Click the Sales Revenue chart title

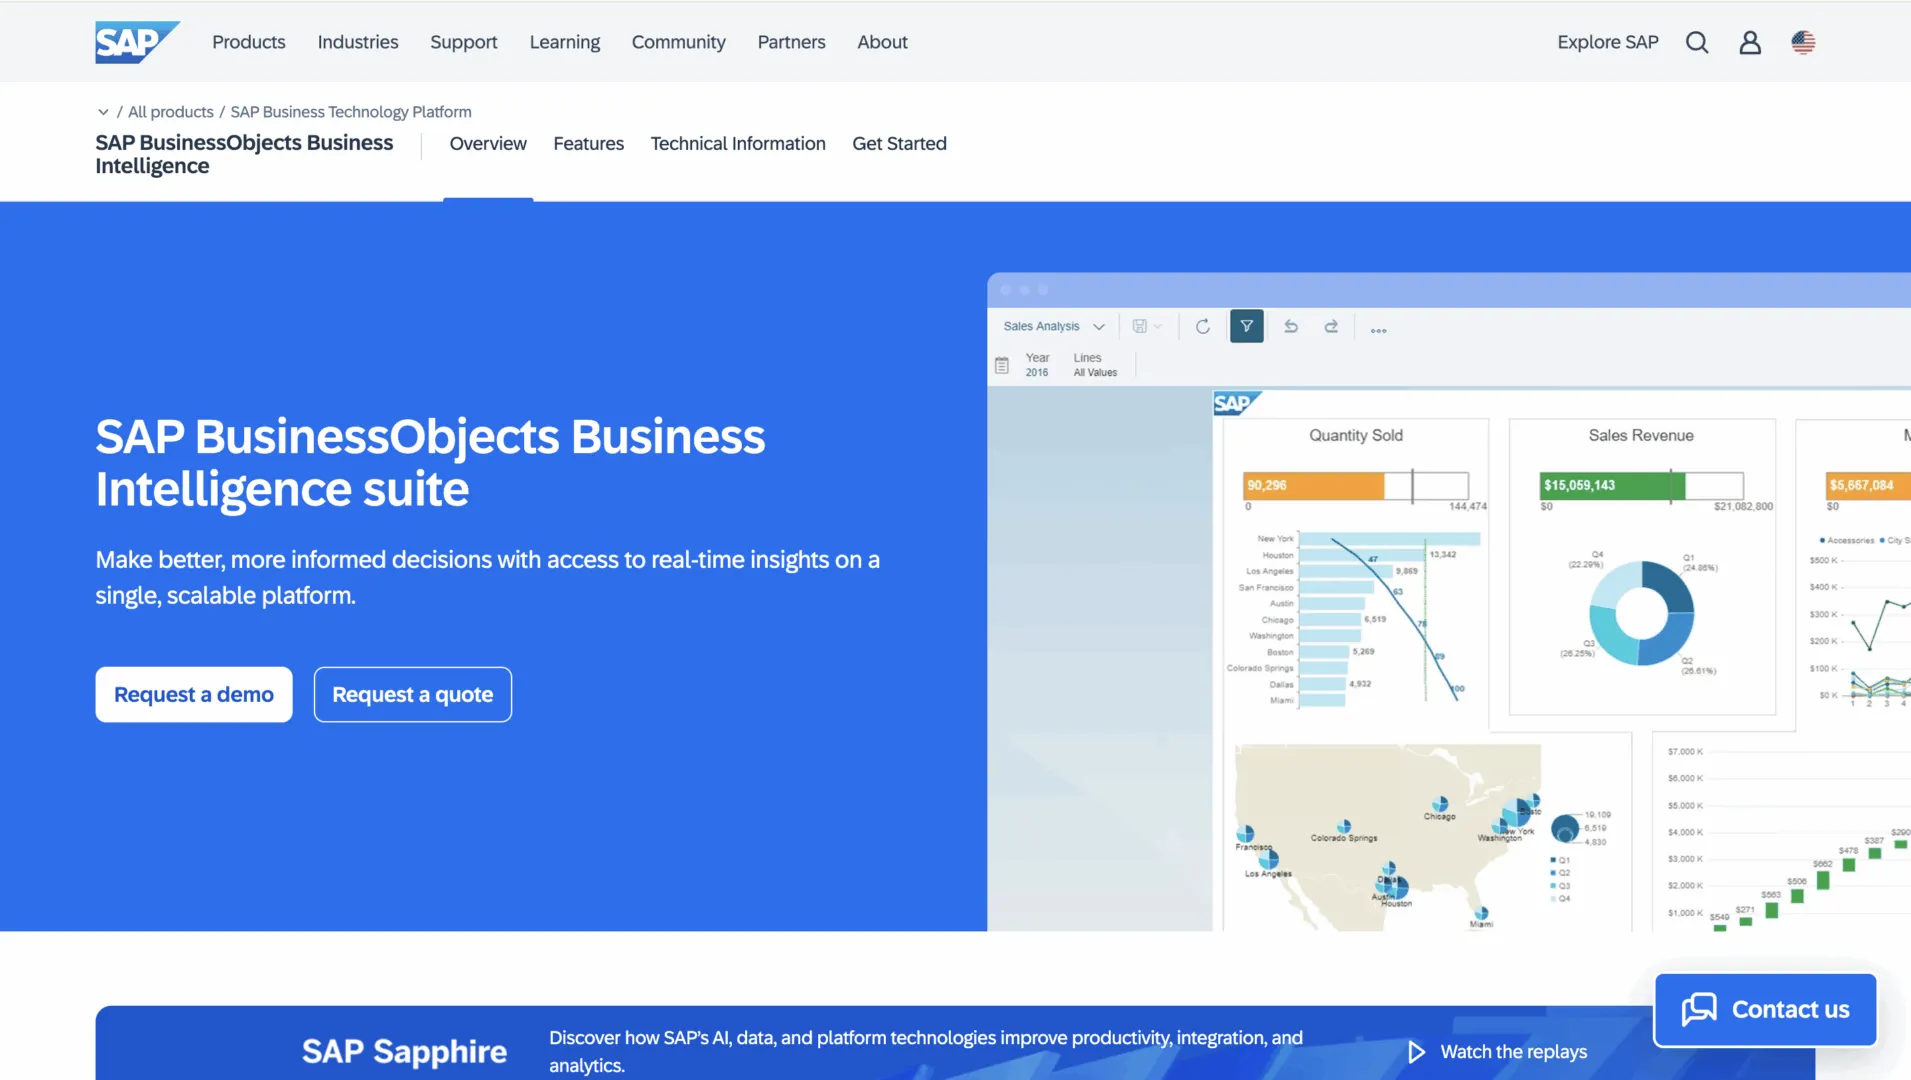(x=1641, y=436)
